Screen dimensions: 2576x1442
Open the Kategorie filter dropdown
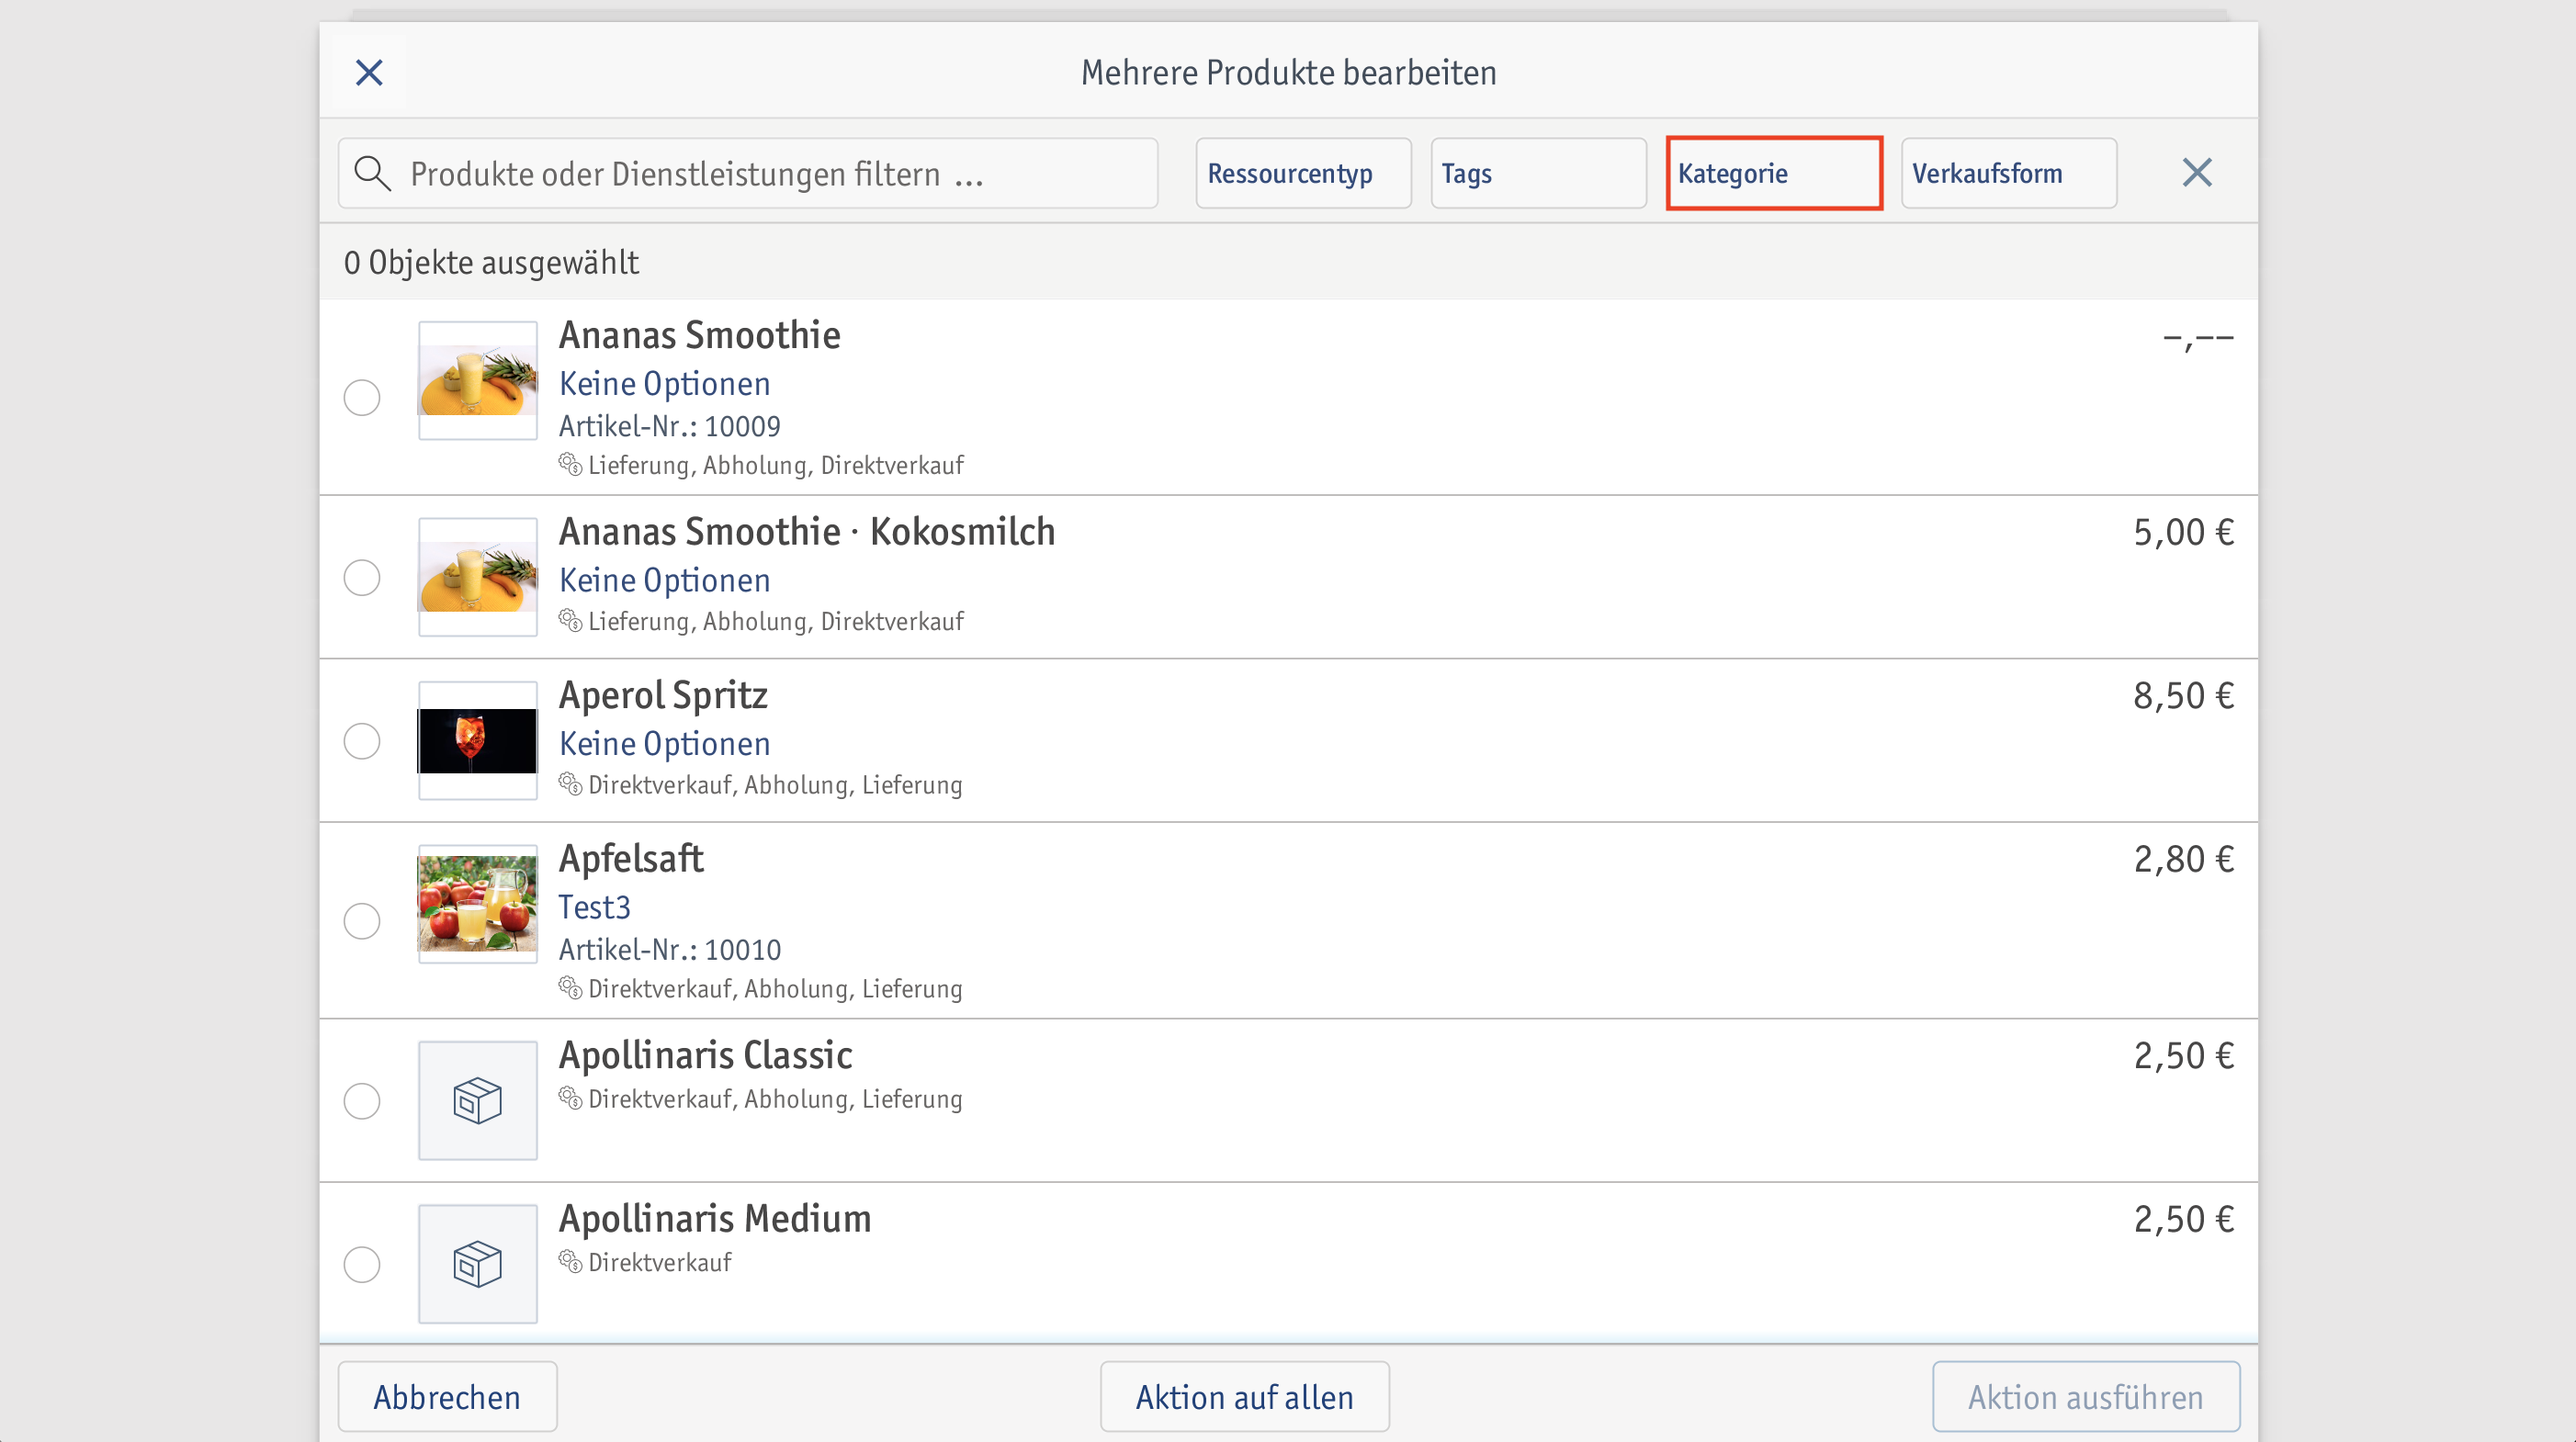tap(1774, 173)
